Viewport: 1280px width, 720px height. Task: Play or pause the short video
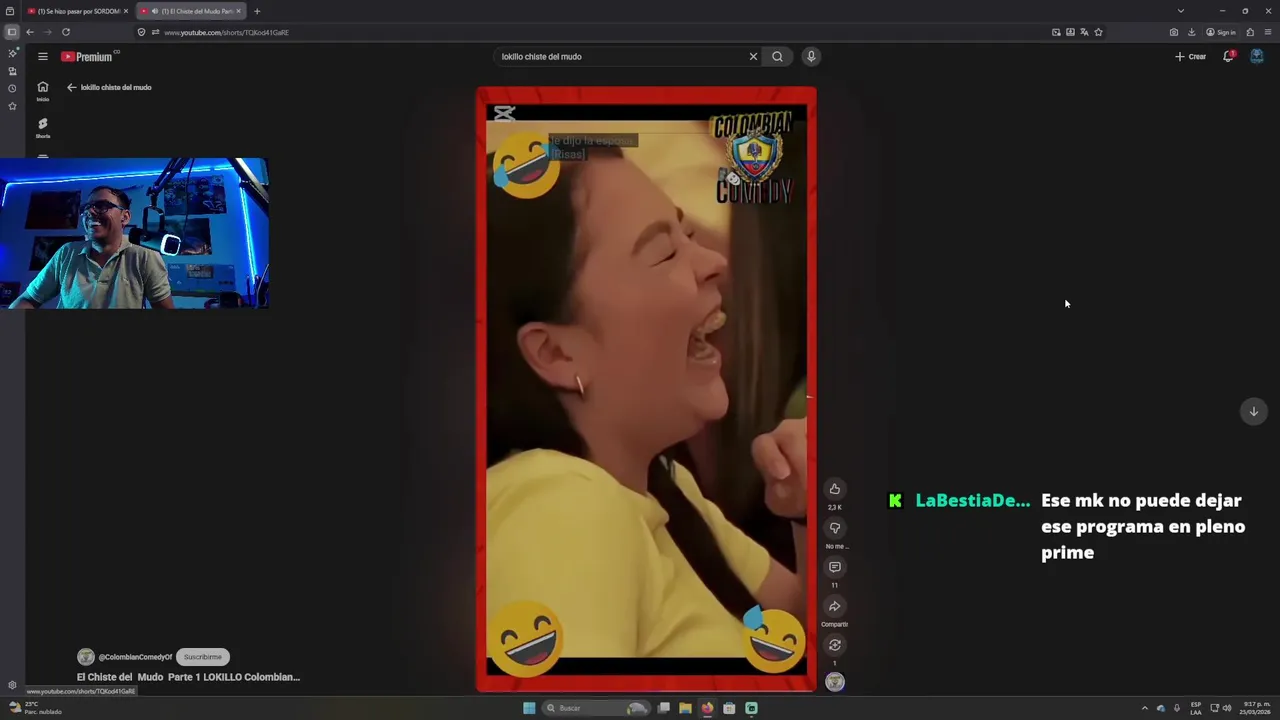tap(646, 390)
